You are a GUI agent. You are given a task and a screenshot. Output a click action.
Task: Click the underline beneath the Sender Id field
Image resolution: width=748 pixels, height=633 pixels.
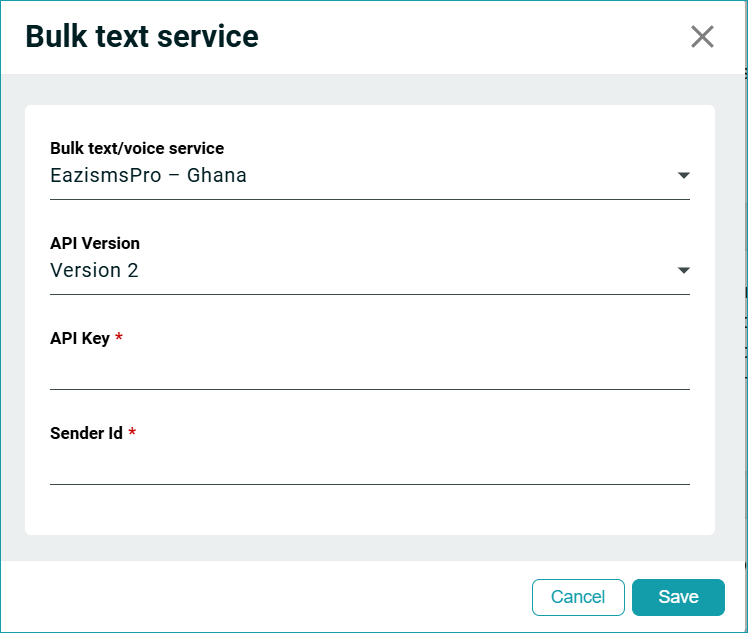coord(369,484)
